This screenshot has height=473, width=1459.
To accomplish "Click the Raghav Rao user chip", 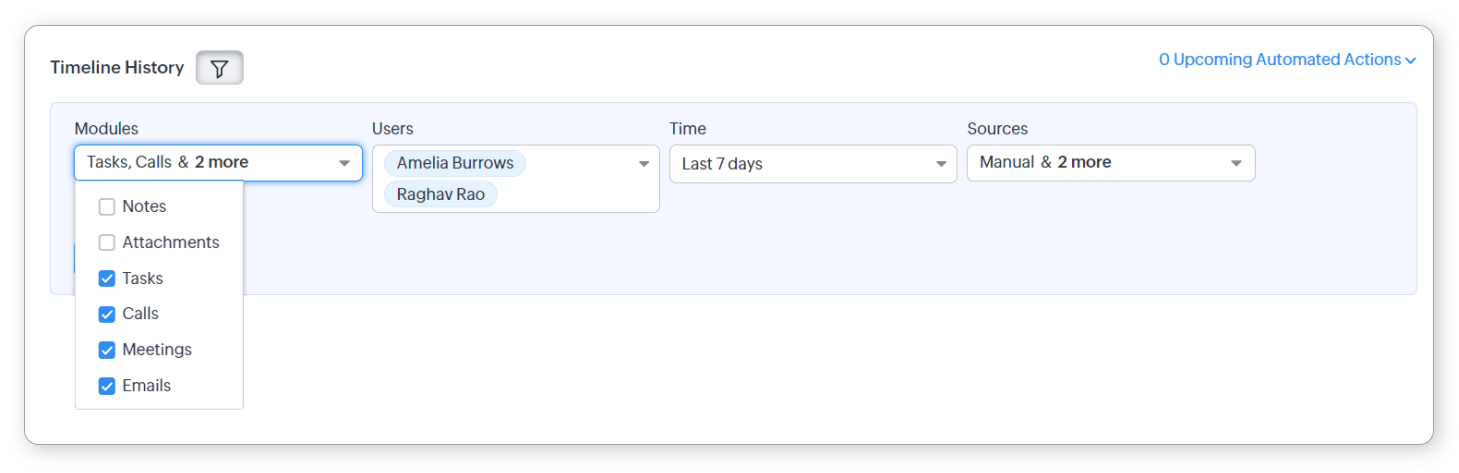I will point(441,194).
